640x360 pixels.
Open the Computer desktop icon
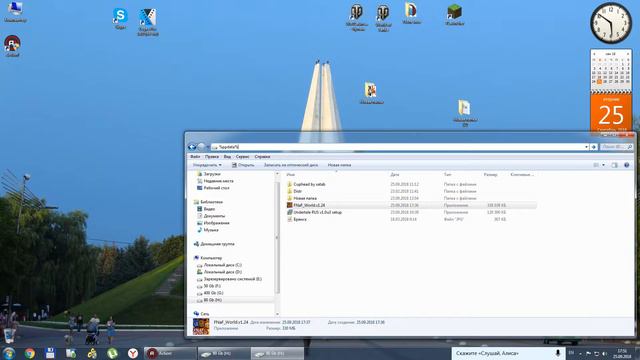pyautogui.click(x=15, y=11)
